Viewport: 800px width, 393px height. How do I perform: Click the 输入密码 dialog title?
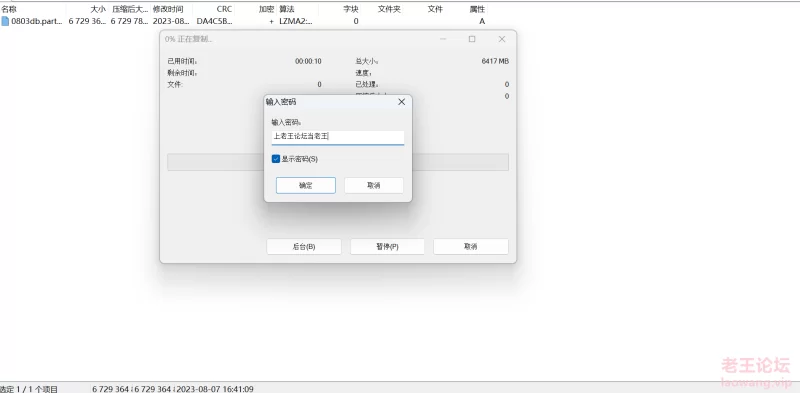tap(281, 102)
